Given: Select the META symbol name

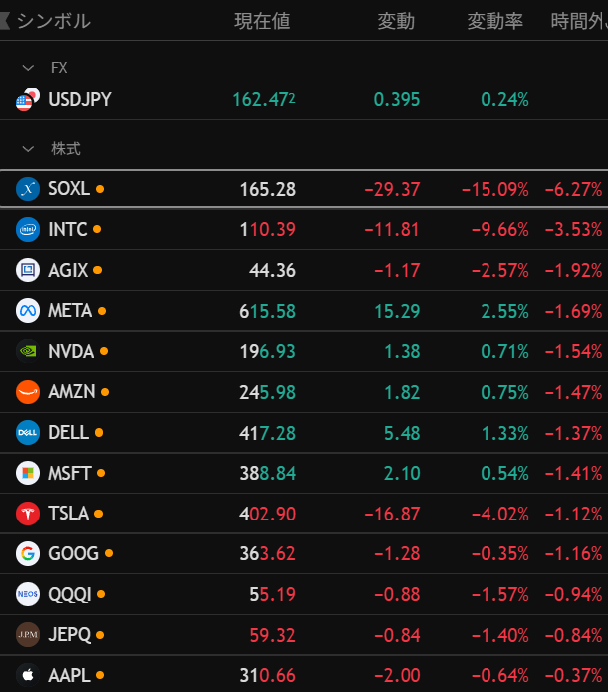Looking at the screenshot, I should tap(70, 311).
